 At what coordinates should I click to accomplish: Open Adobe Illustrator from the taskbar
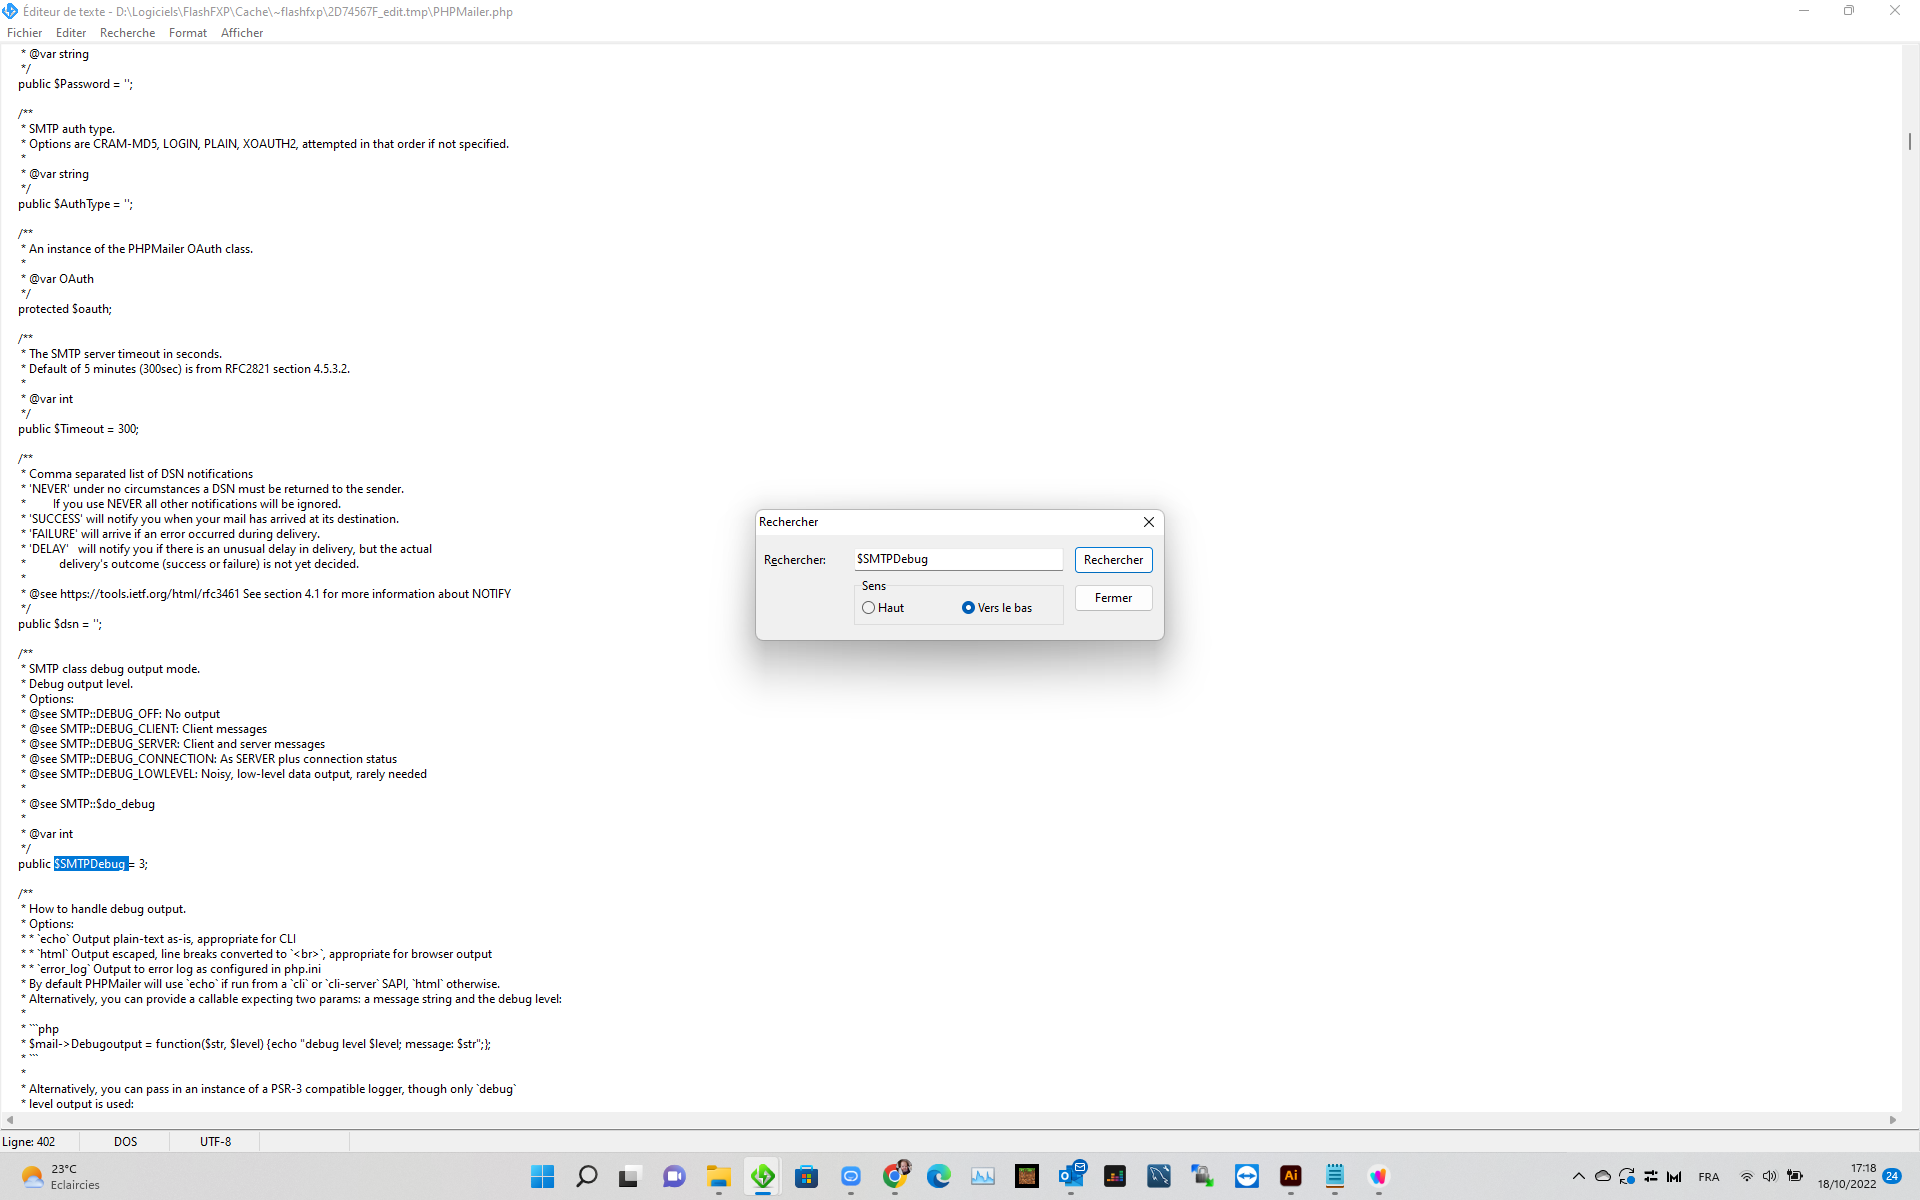pyautogui.click(x=1291, y=1176)
